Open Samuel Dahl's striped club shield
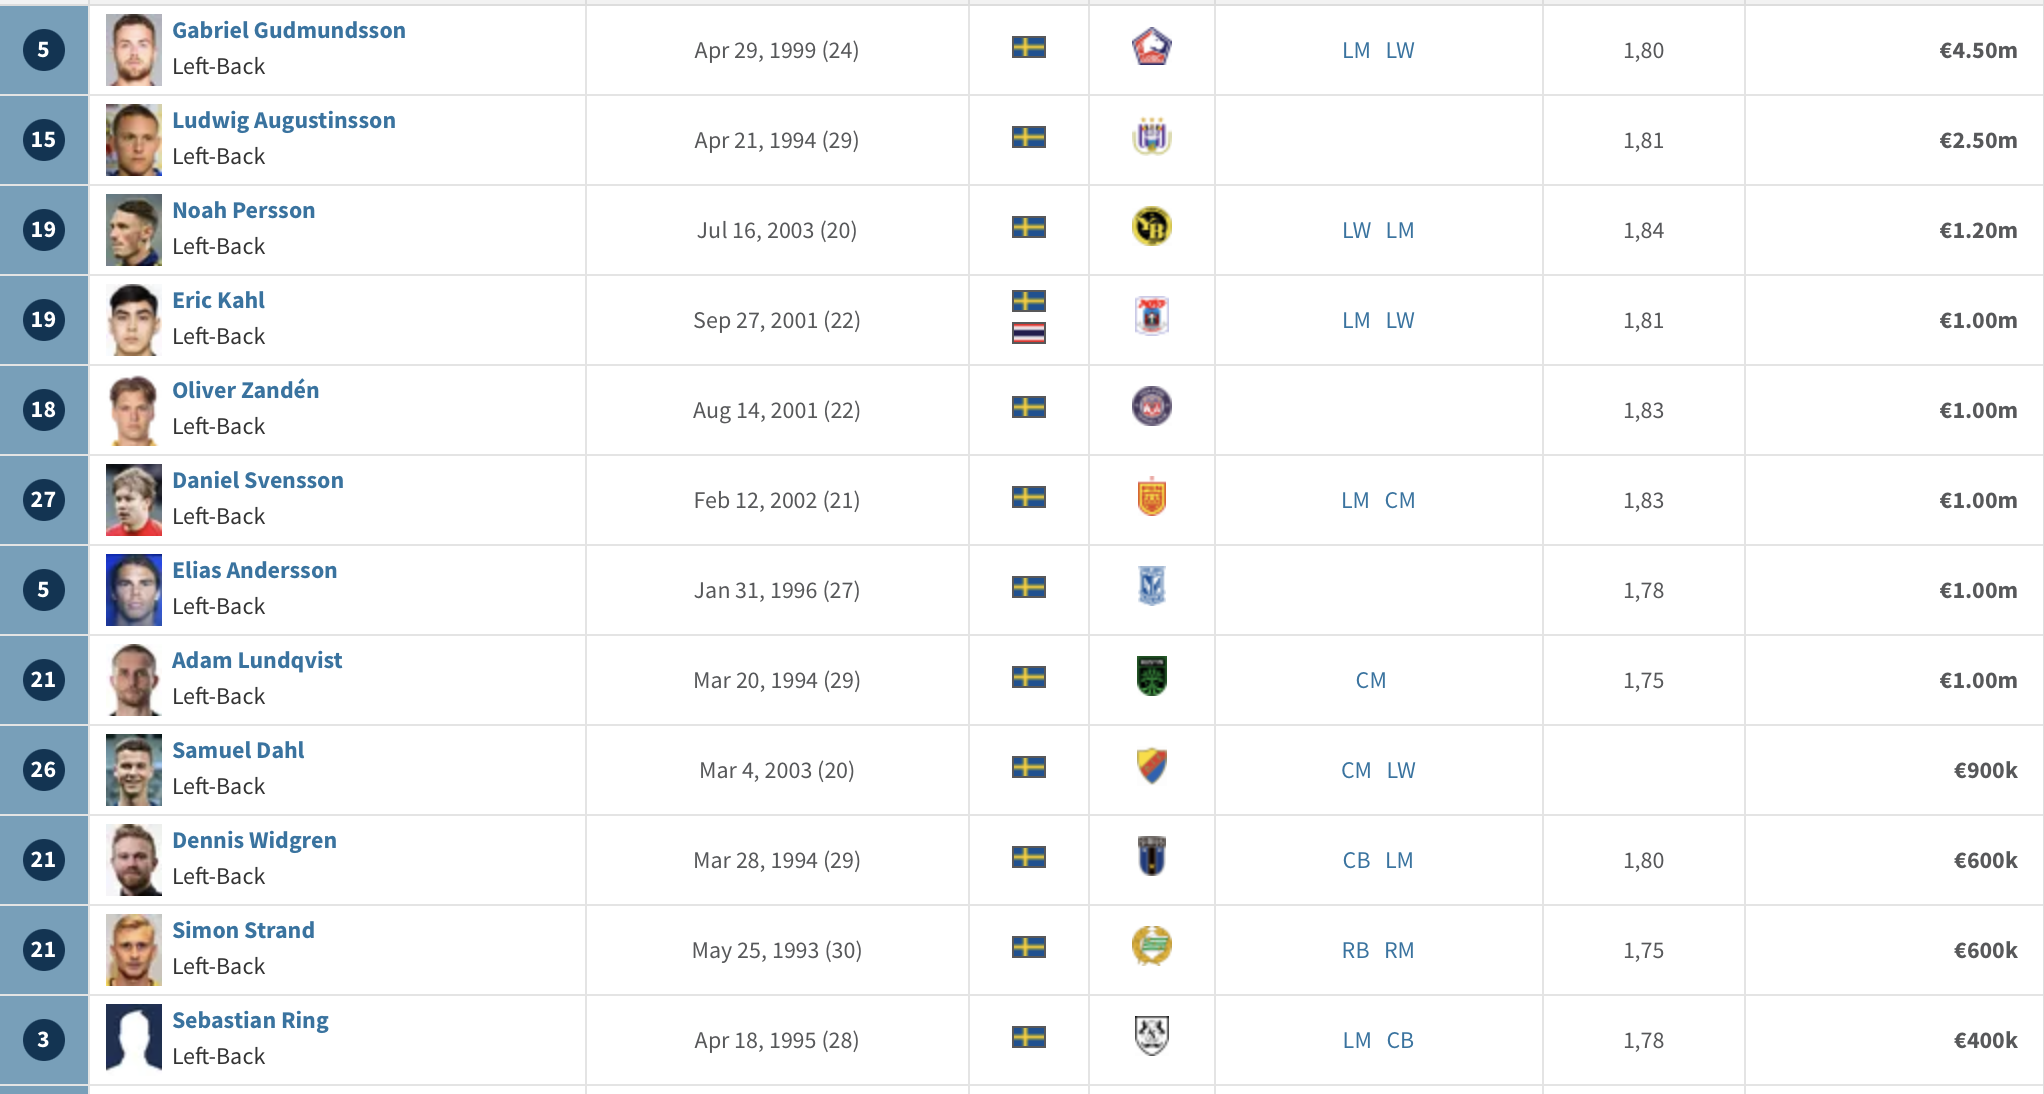Screen dimensions: 2044x1094 click(x=1151, y=768)
